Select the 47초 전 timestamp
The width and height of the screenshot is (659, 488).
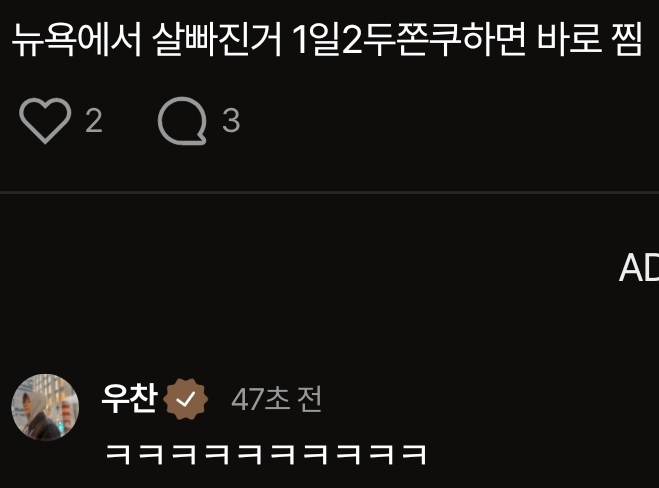pyautogui.click(x=277, y=399)
